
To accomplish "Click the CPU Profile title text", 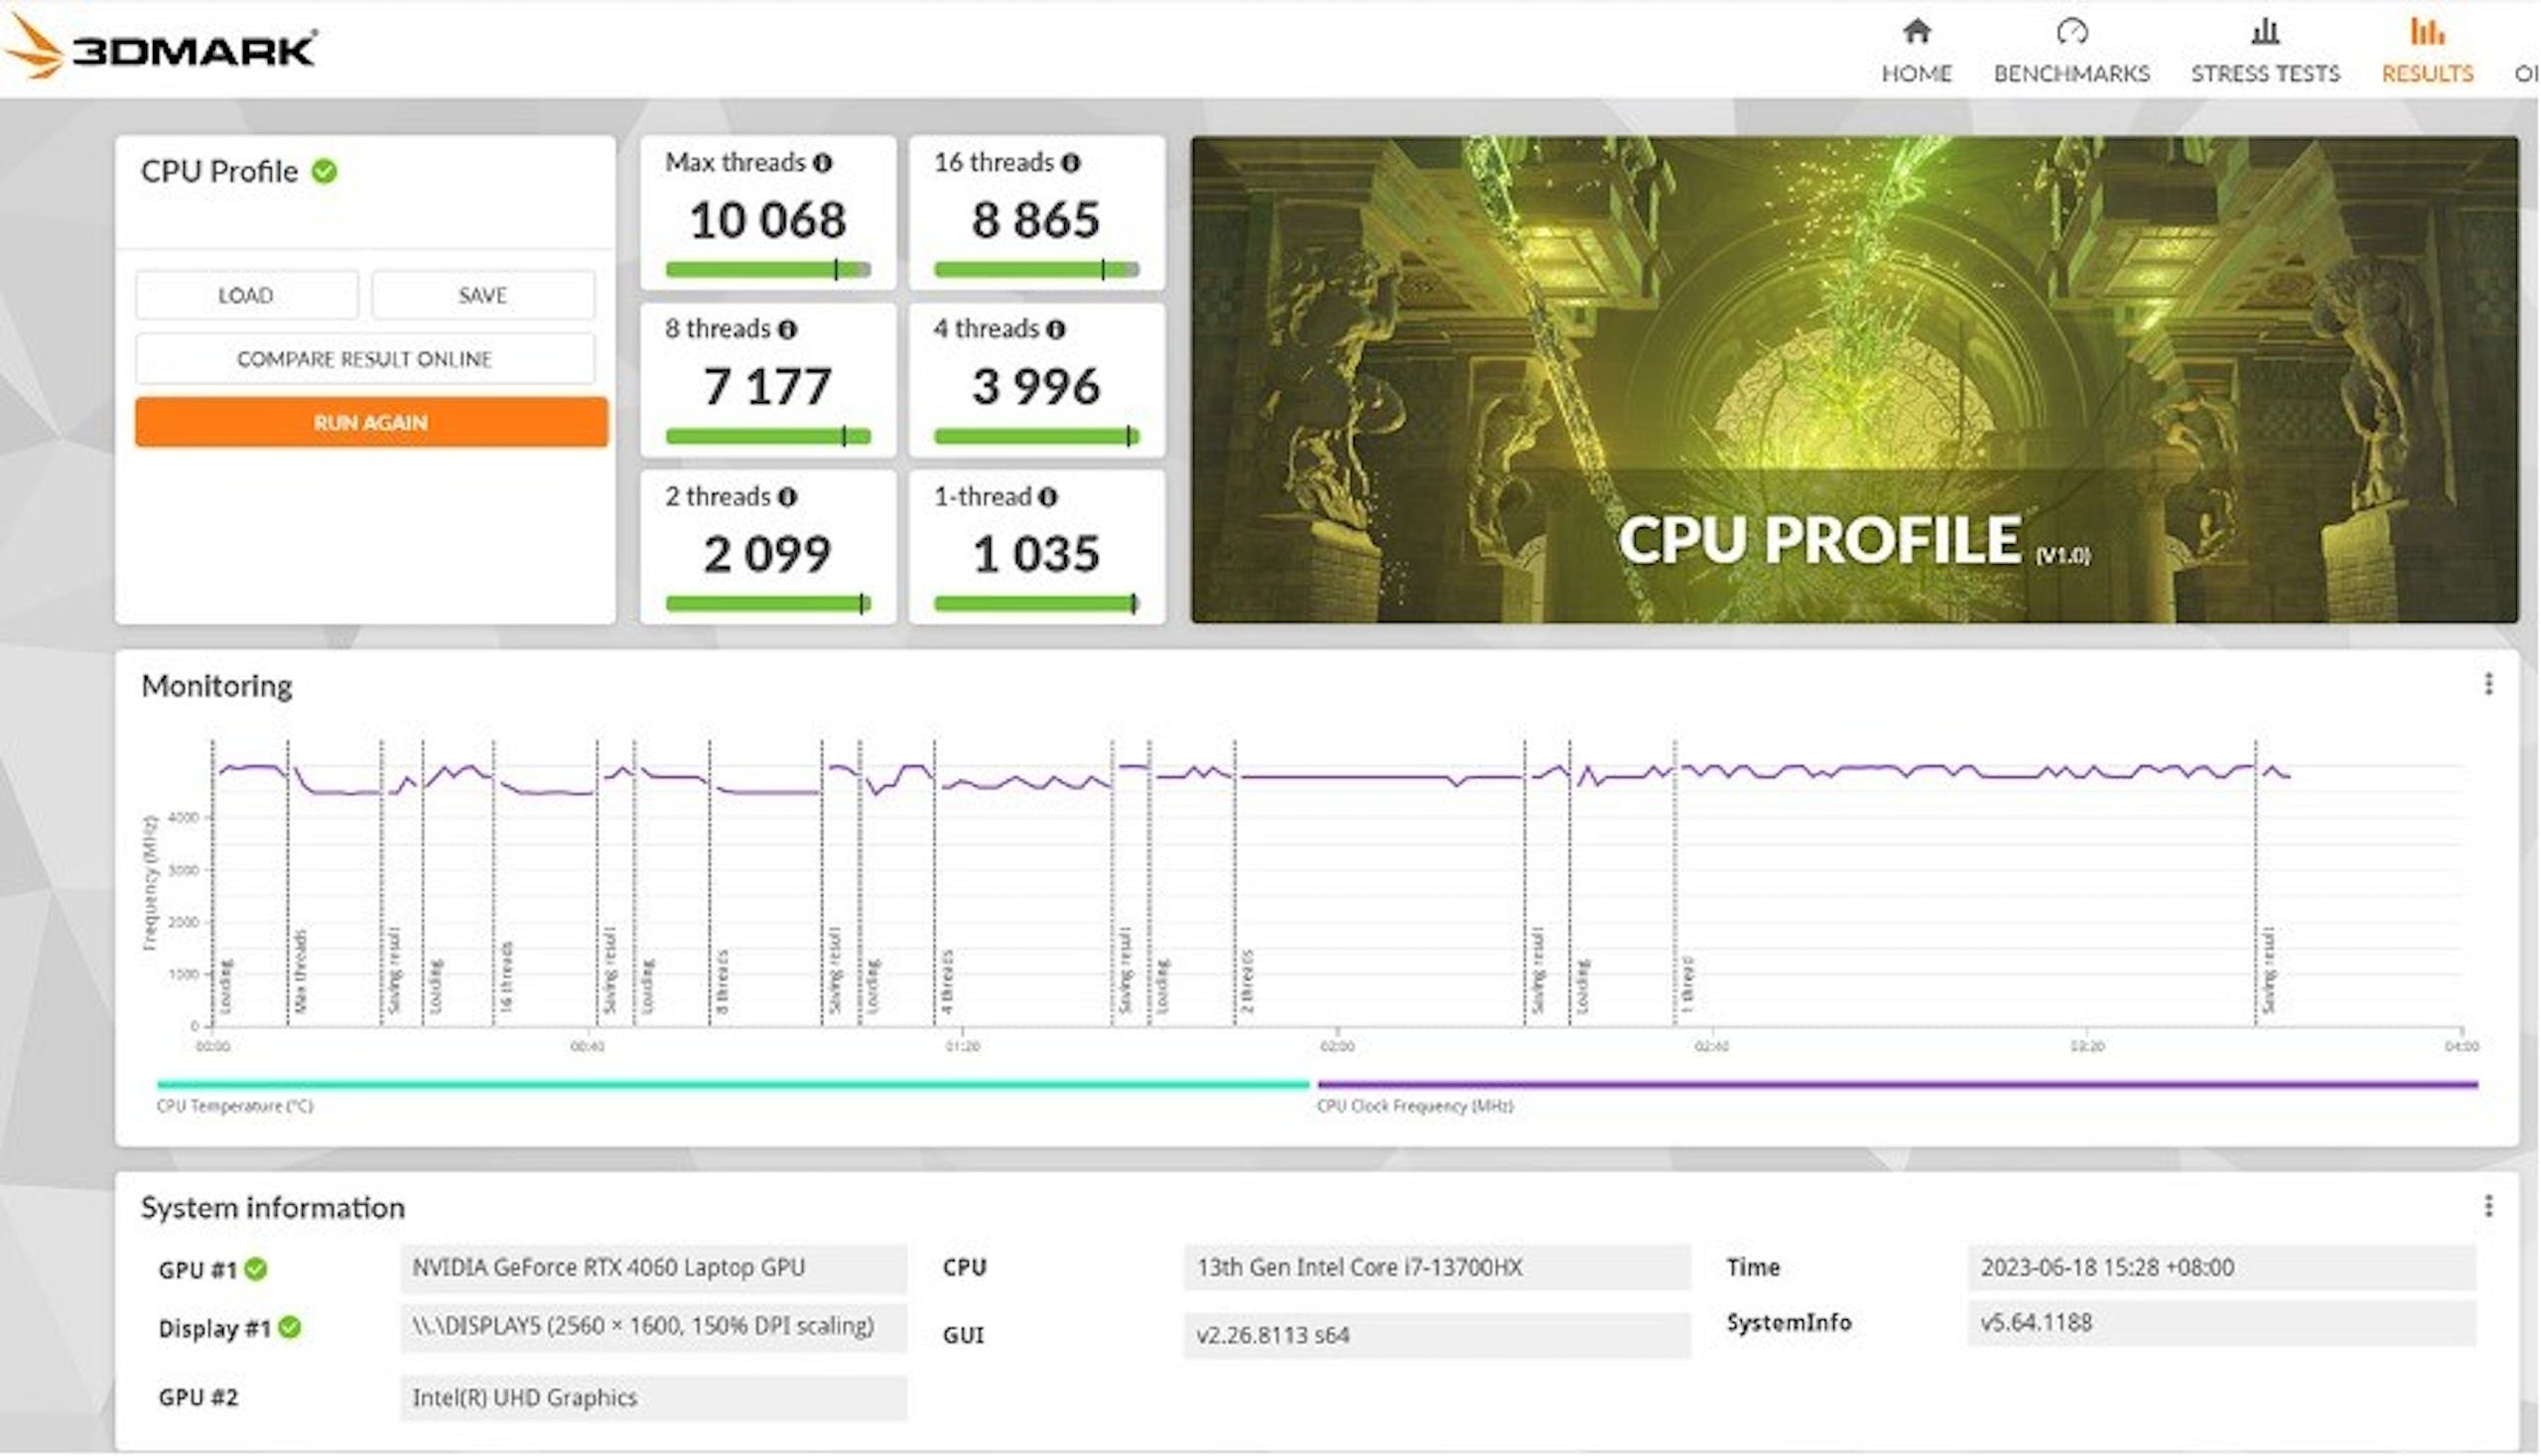I will [219, 171].
